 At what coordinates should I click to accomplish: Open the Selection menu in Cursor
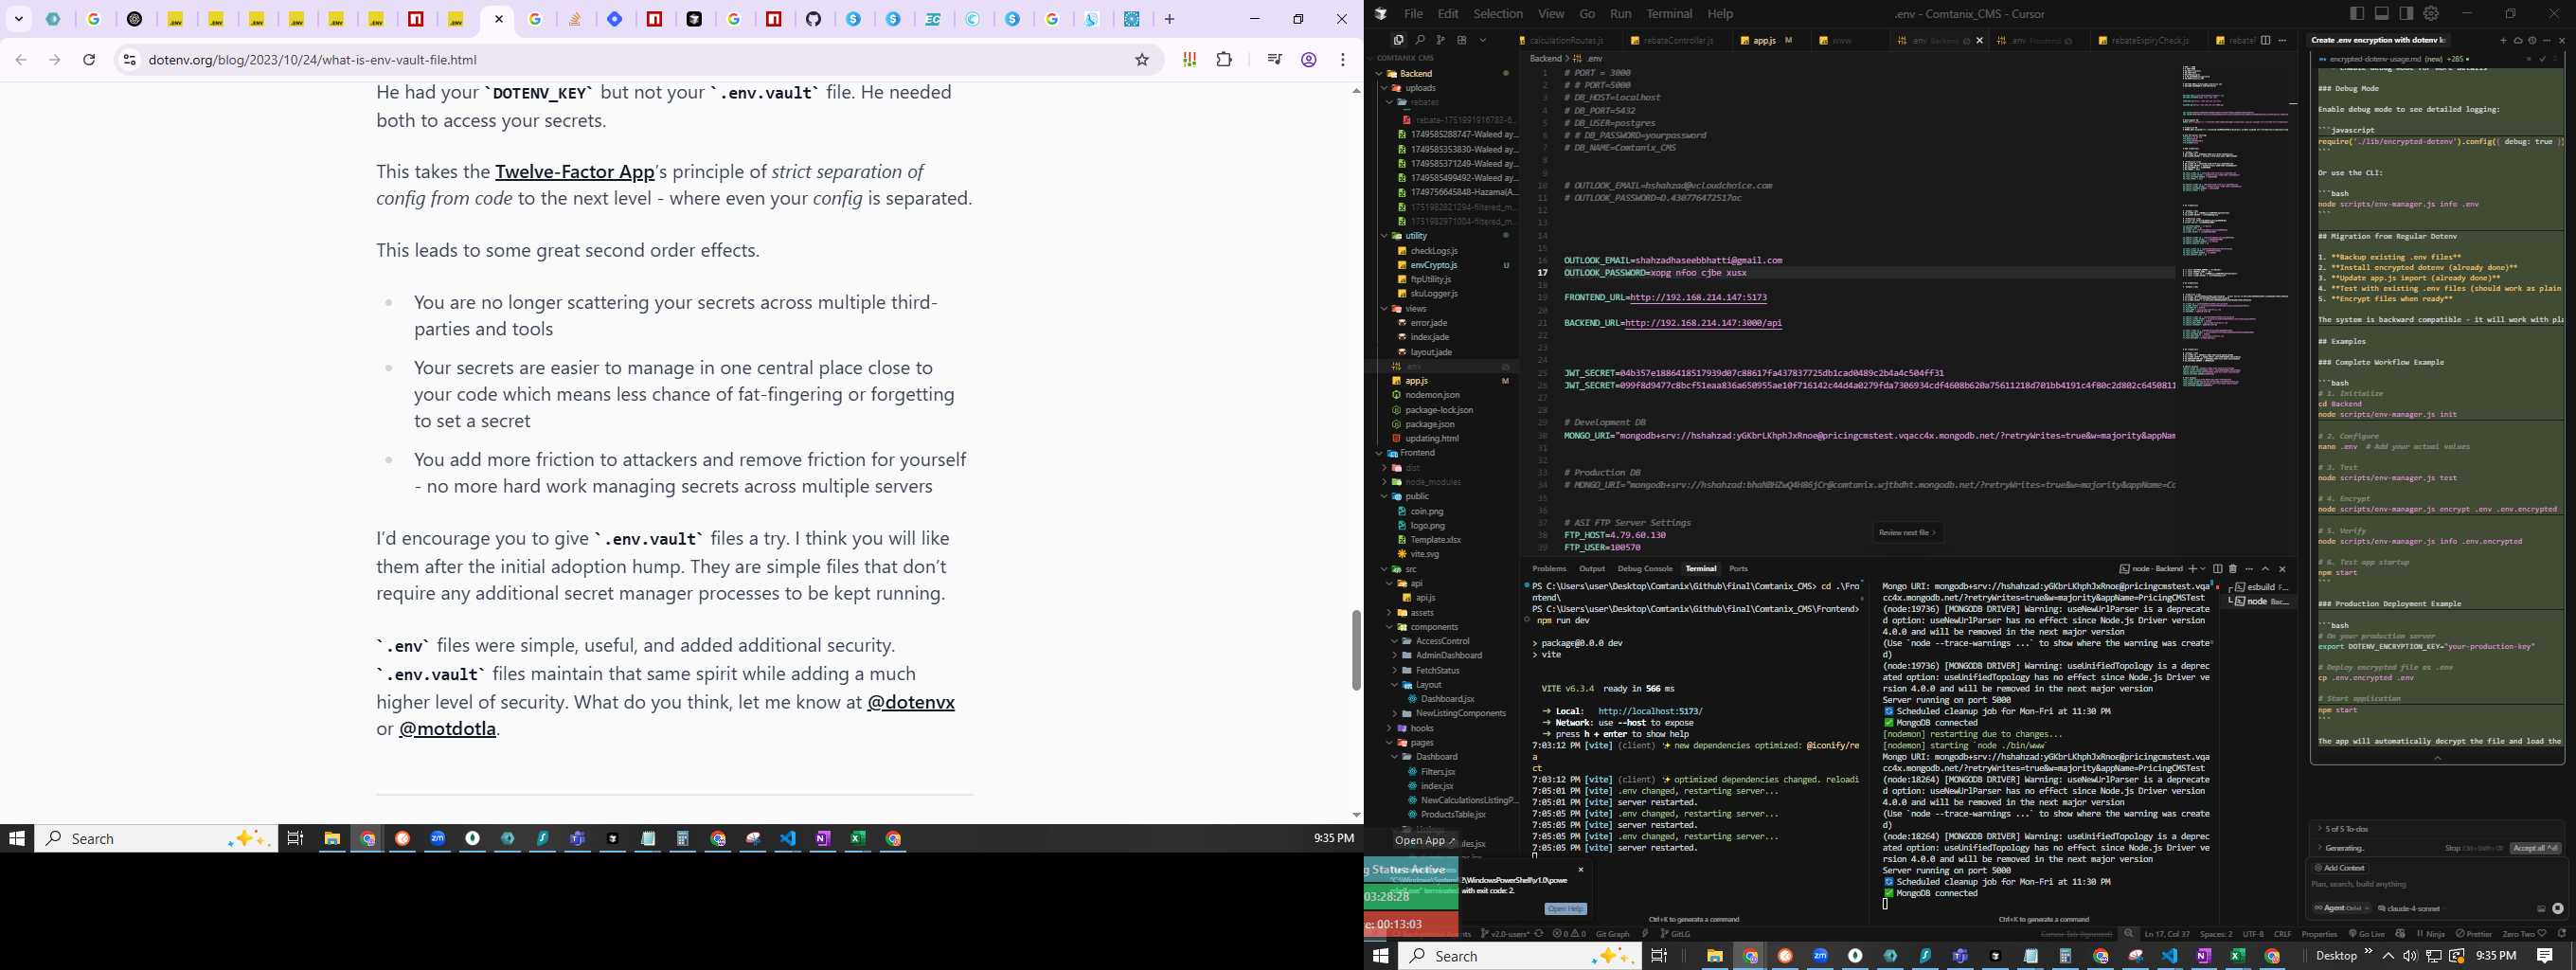click(1498, 14)
